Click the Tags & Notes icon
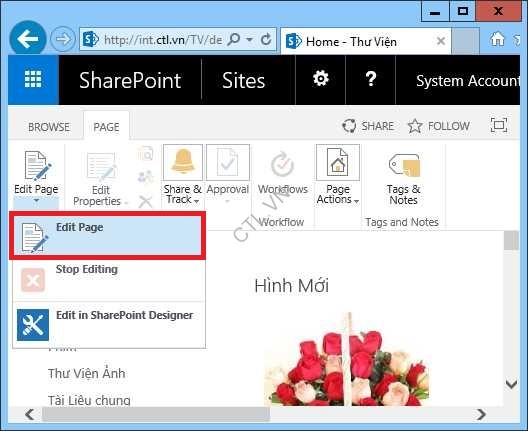The image size is (528, 431). 404,165
